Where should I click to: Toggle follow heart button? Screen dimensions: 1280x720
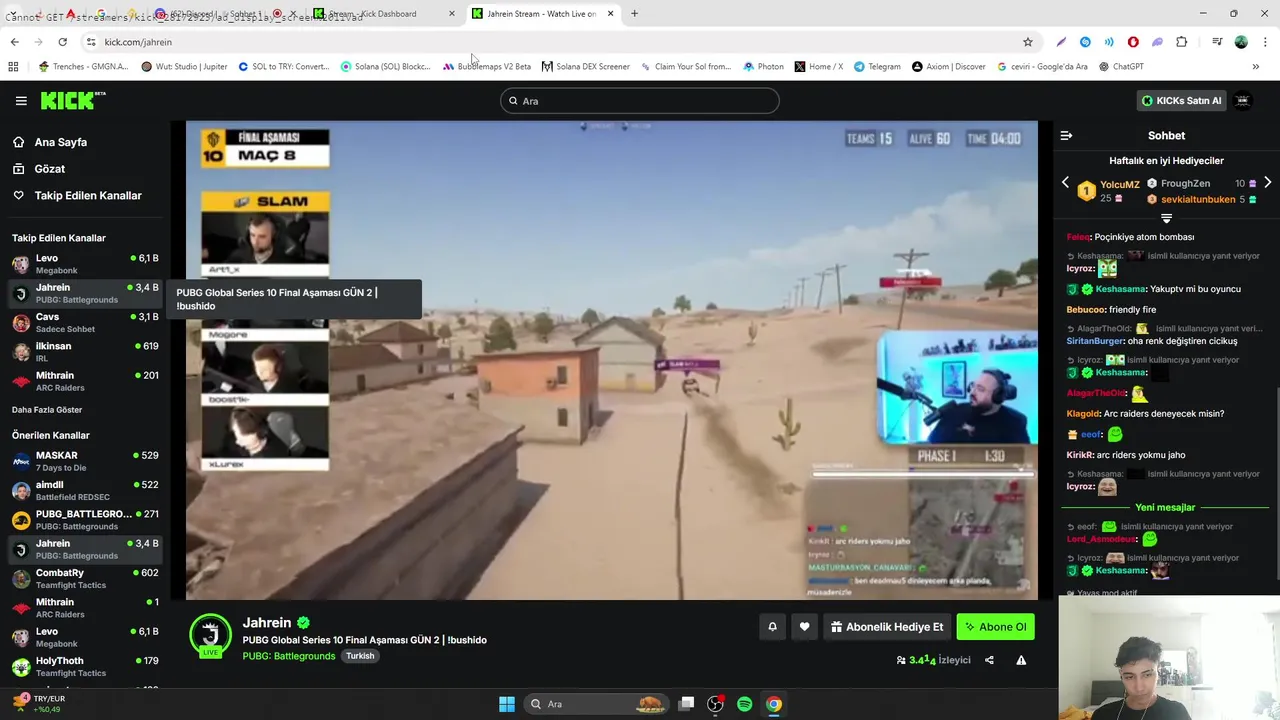(x=804, y=627)
